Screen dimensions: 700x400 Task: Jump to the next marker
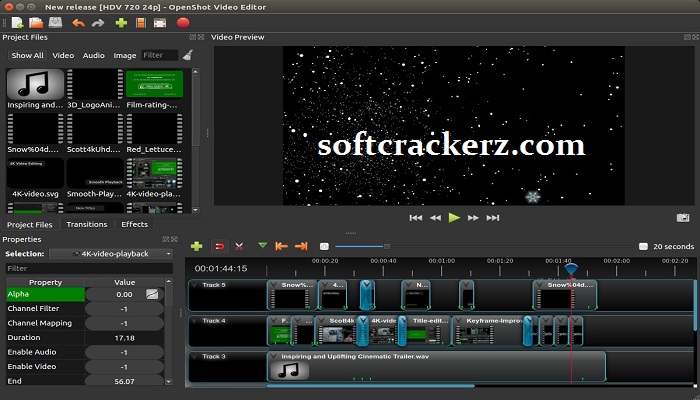click(301, 246)
